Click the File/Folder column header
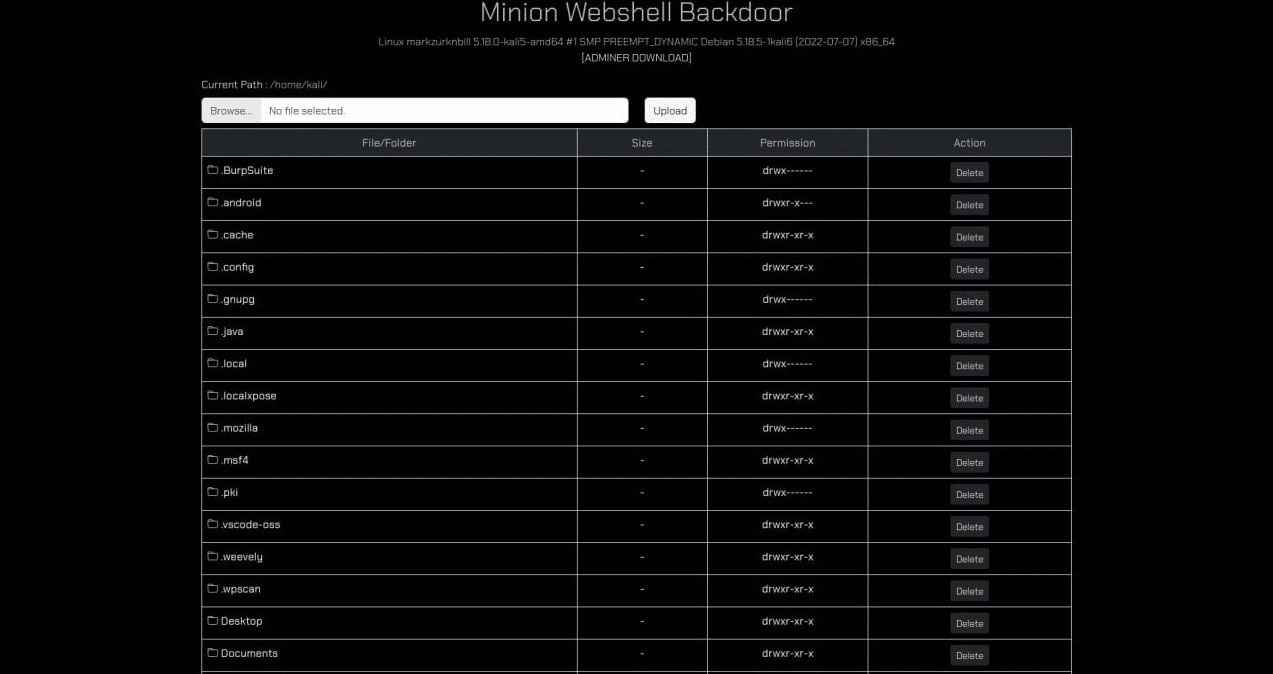The height and width of the screenshot is (674, 1273). tap(389, 142)
